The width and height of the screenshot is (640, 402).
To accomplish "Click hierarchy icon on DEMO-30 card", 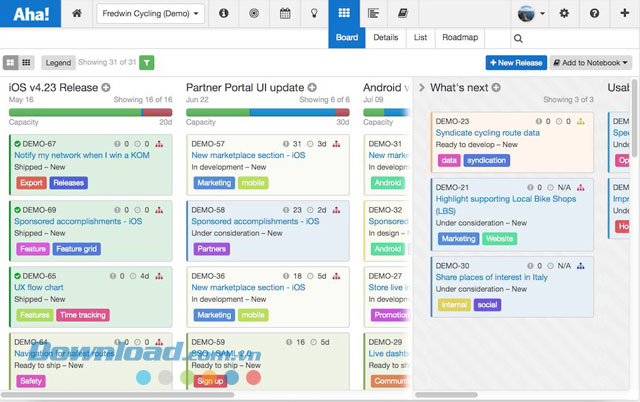I will coord(580,266).
